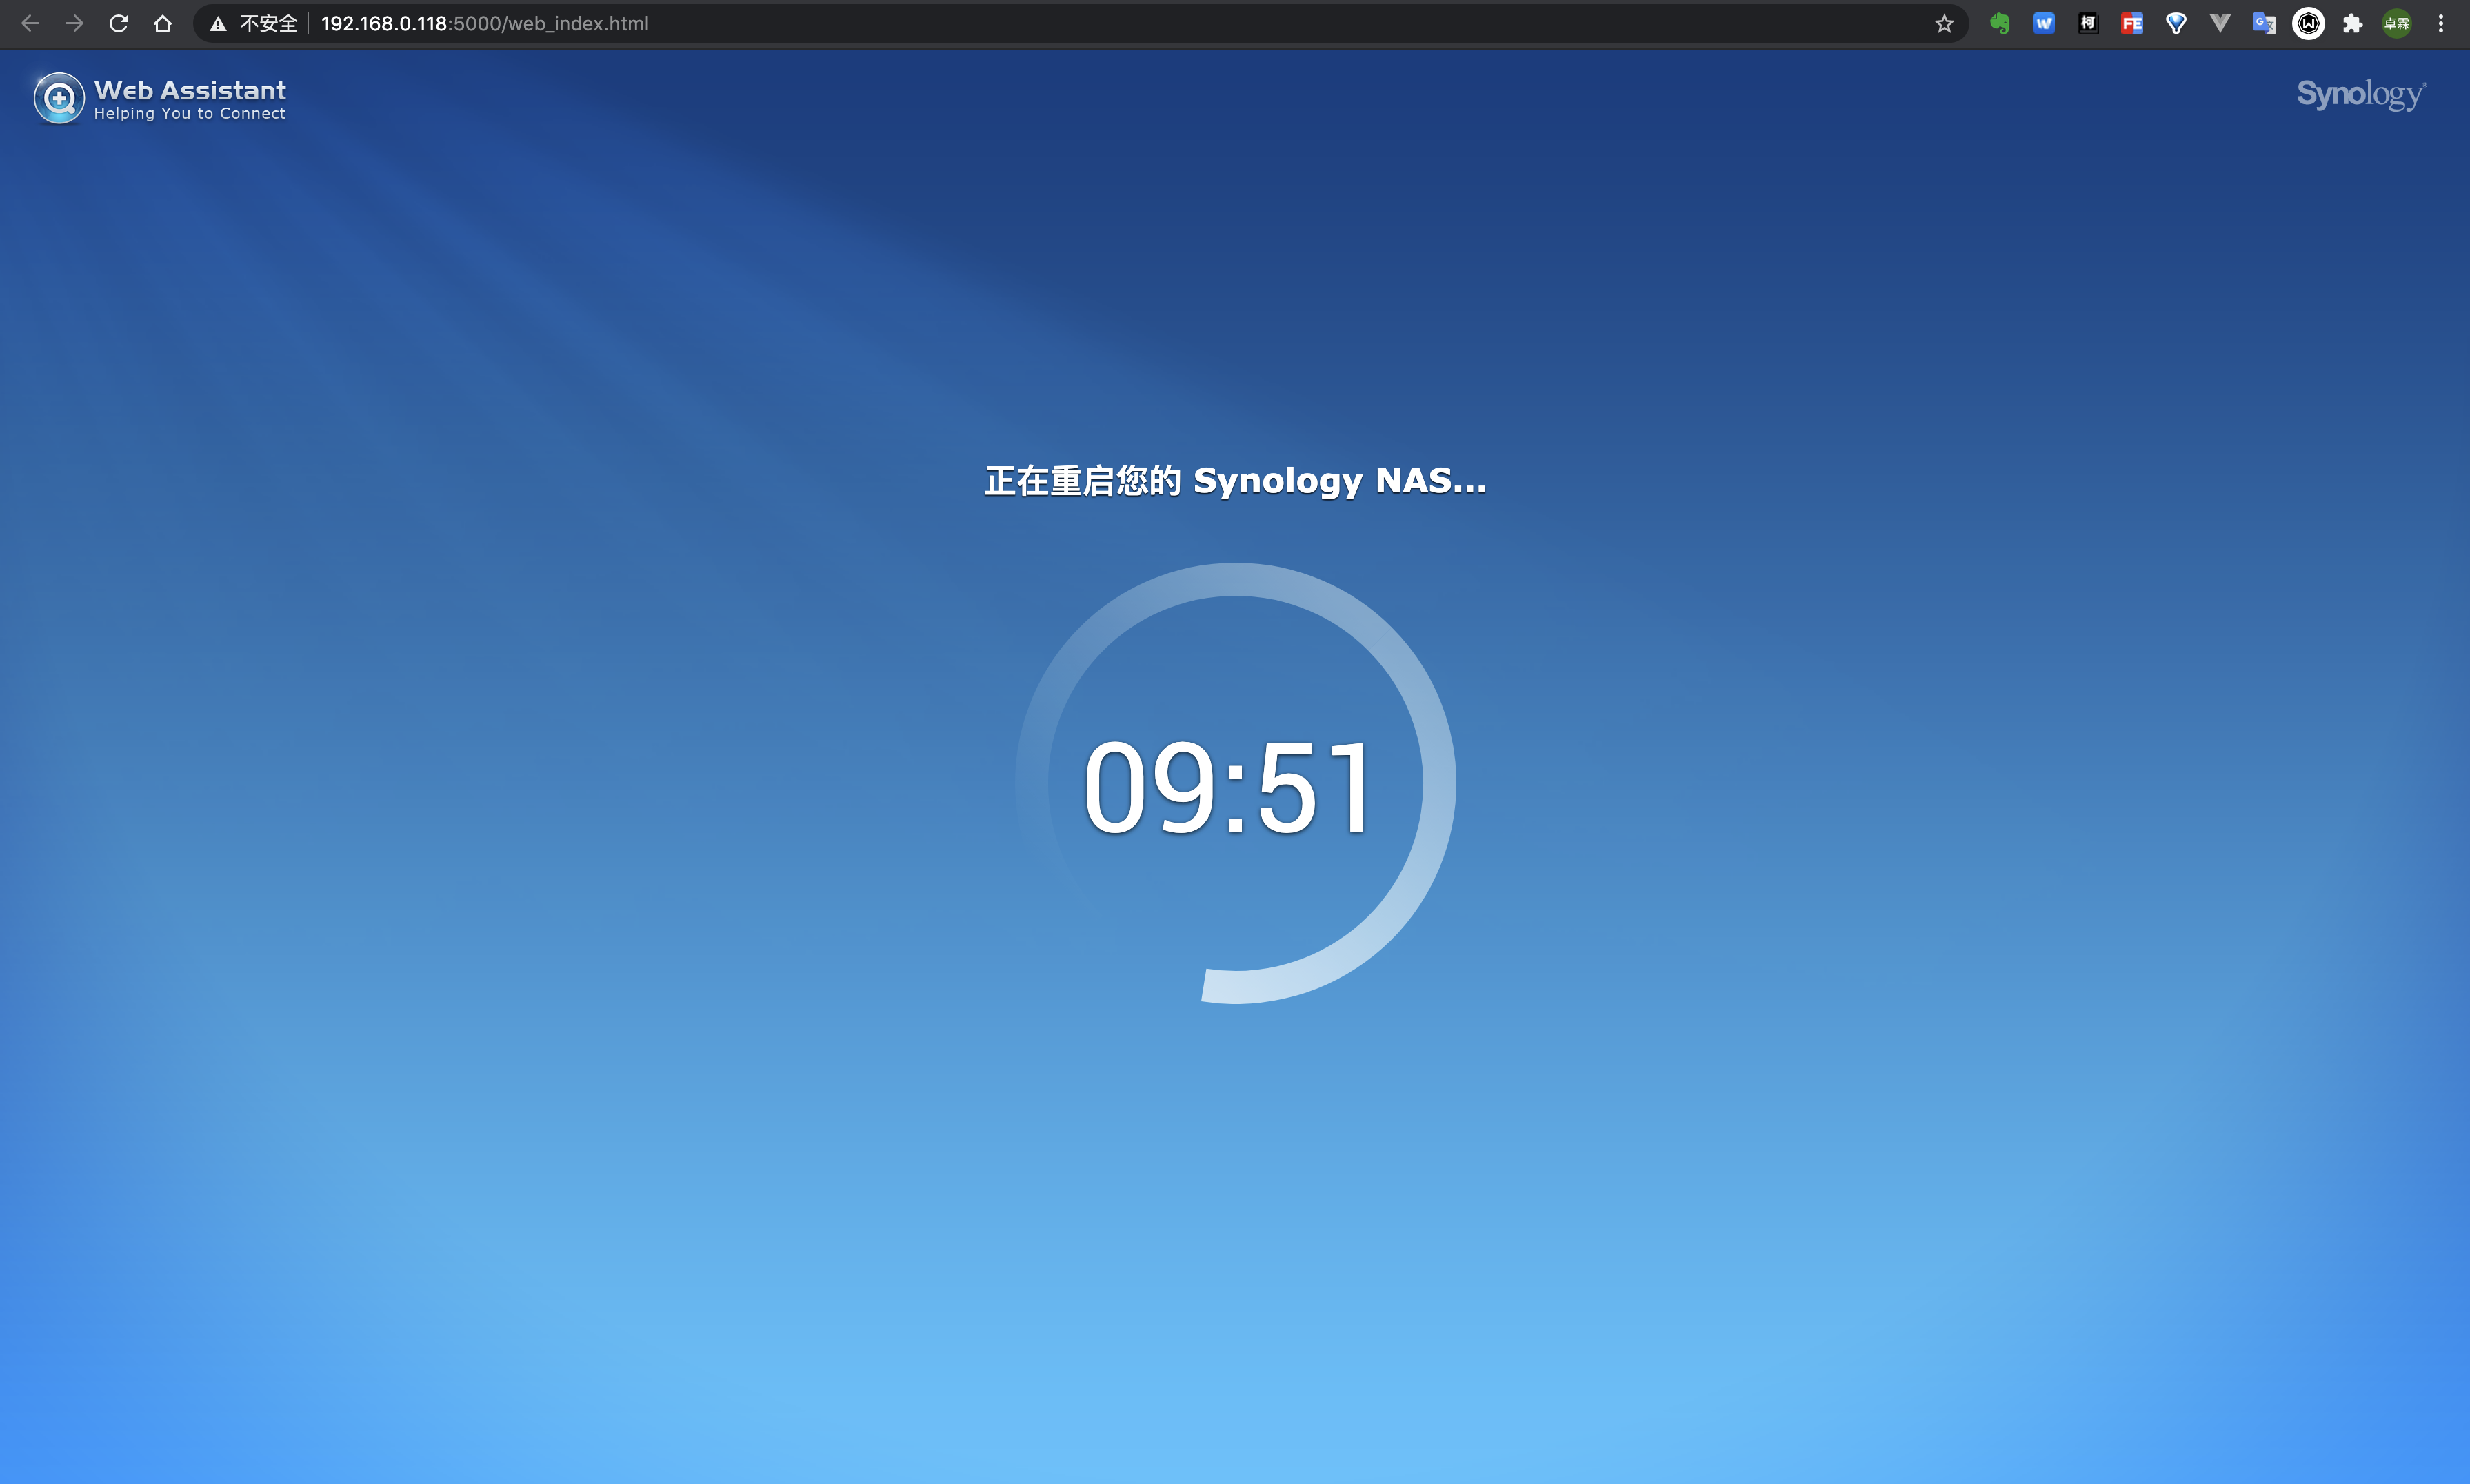Open the extensions puzzle menu
Viewport: 2470px width, 1484px height.
click(x=2352, y=23)
